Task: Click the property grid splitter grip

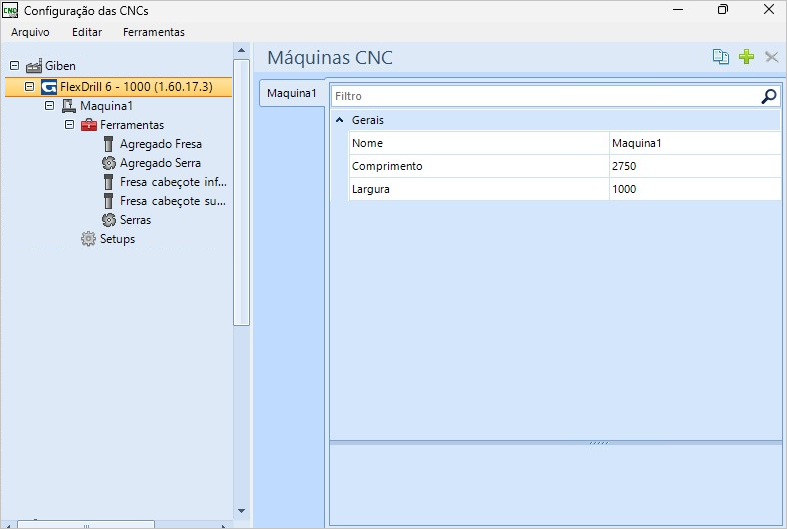Action: click(x=598, y=443)
